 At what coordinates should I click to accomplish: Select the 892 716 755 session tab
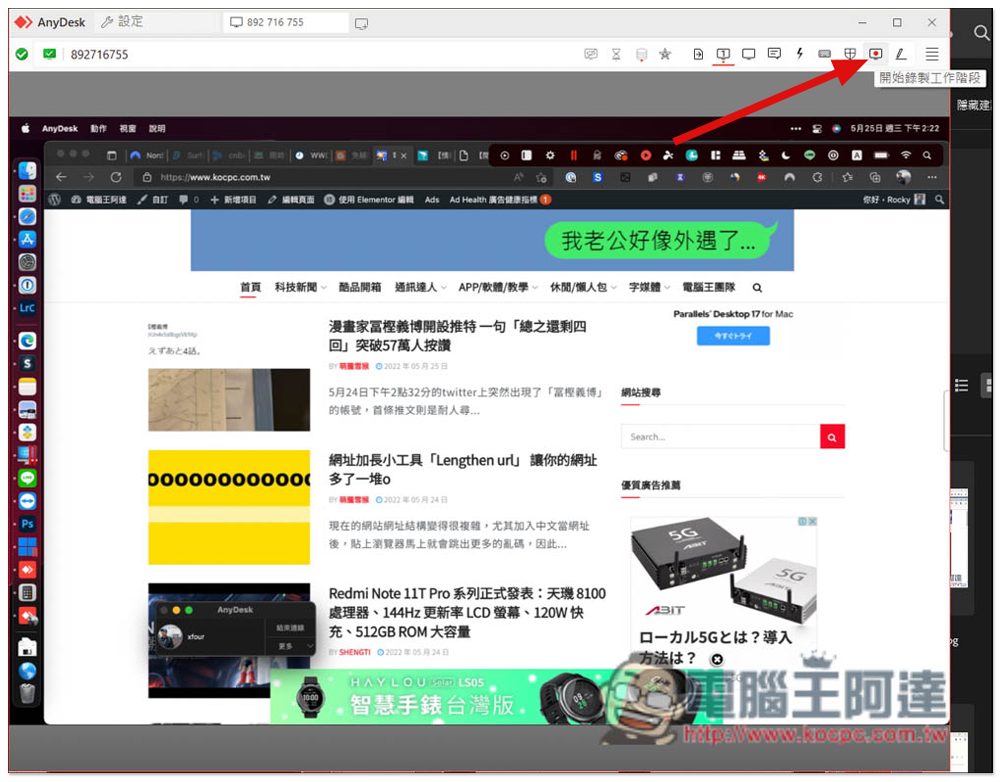click(x=286, y=22)
